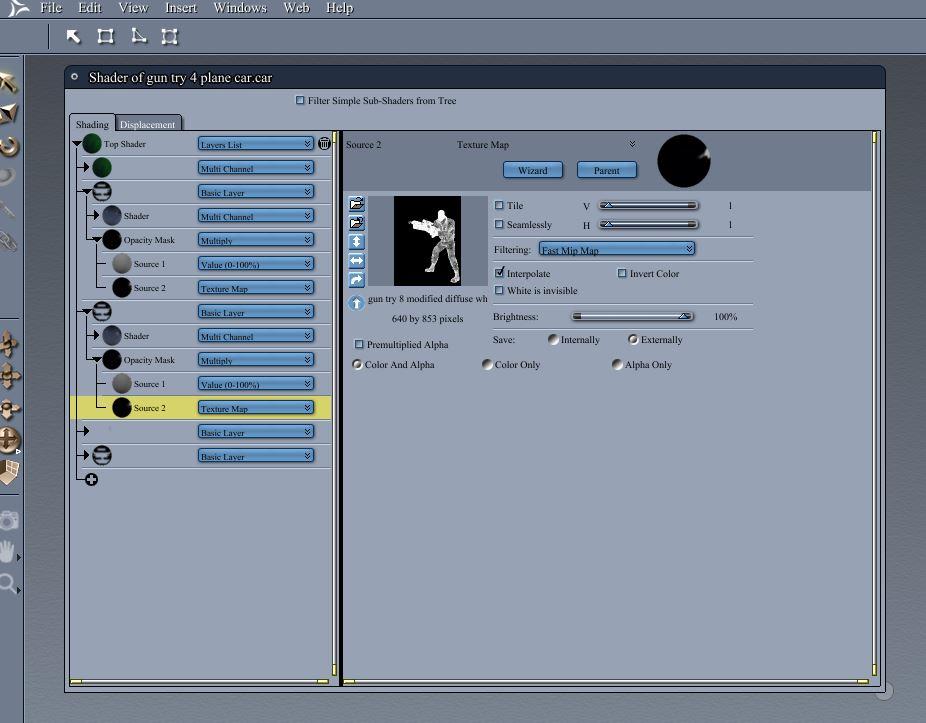Click the Wizard button

[x=533, y=170]
